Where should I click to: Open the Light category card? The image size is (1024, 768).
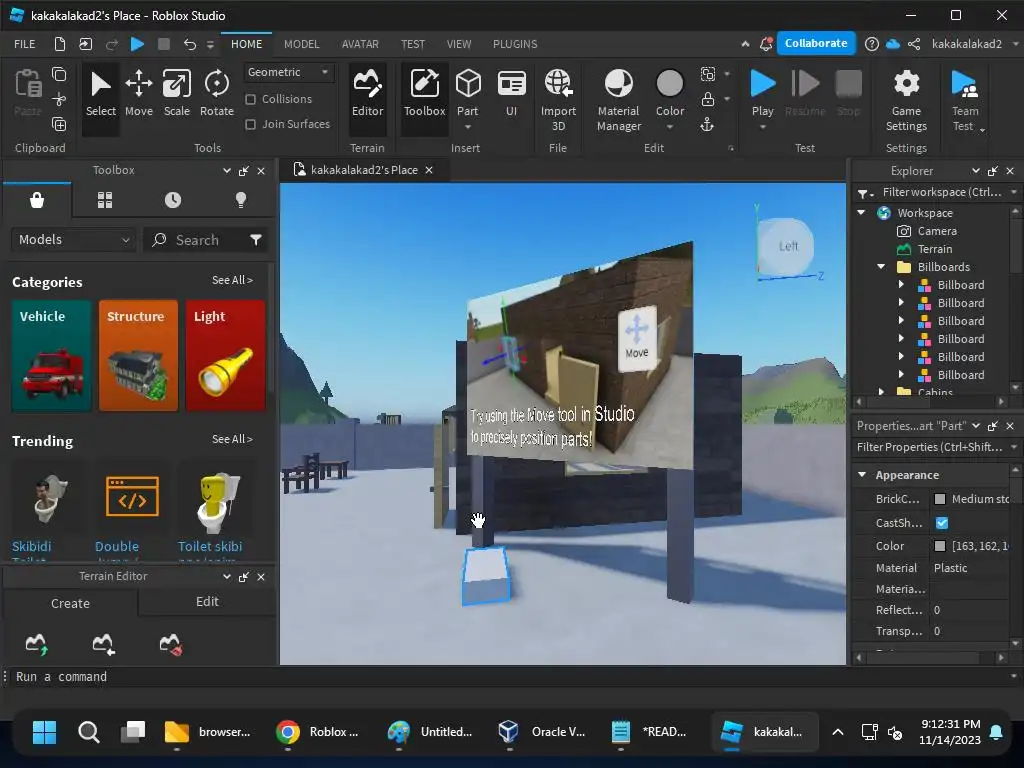[x=225, y=355]
